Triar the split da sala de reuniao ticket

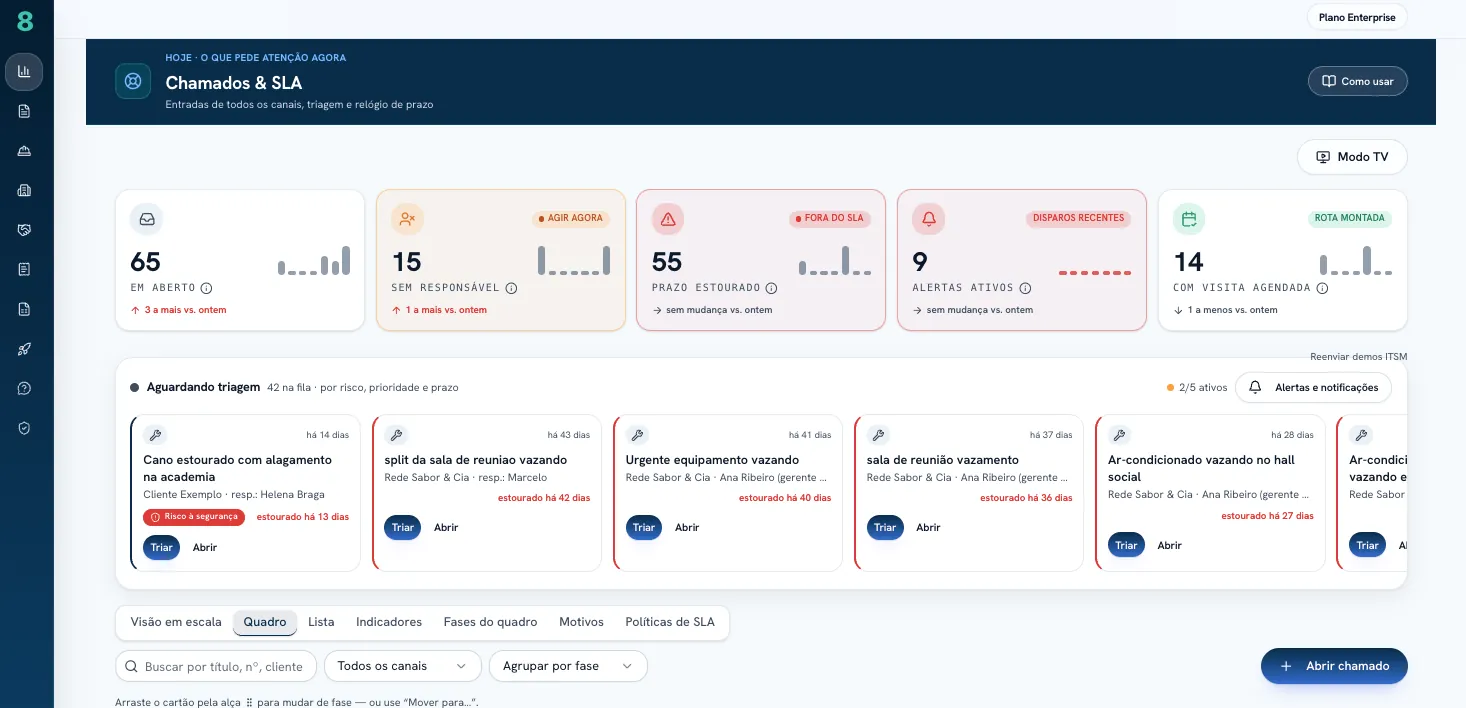point(403,527)
